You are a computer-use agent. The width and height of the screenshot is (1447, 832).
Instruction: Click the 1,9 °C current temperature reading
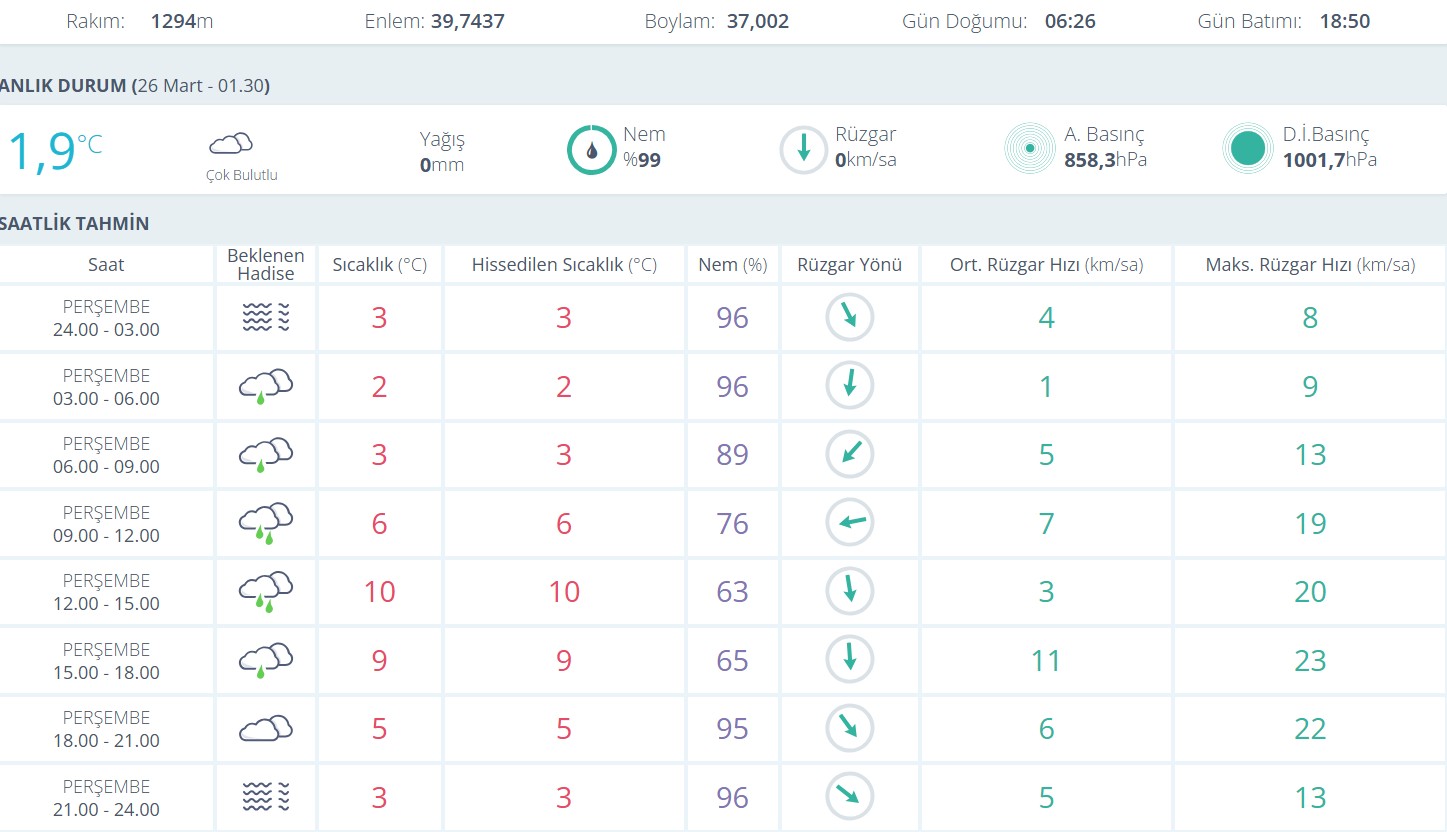[52, 151]
